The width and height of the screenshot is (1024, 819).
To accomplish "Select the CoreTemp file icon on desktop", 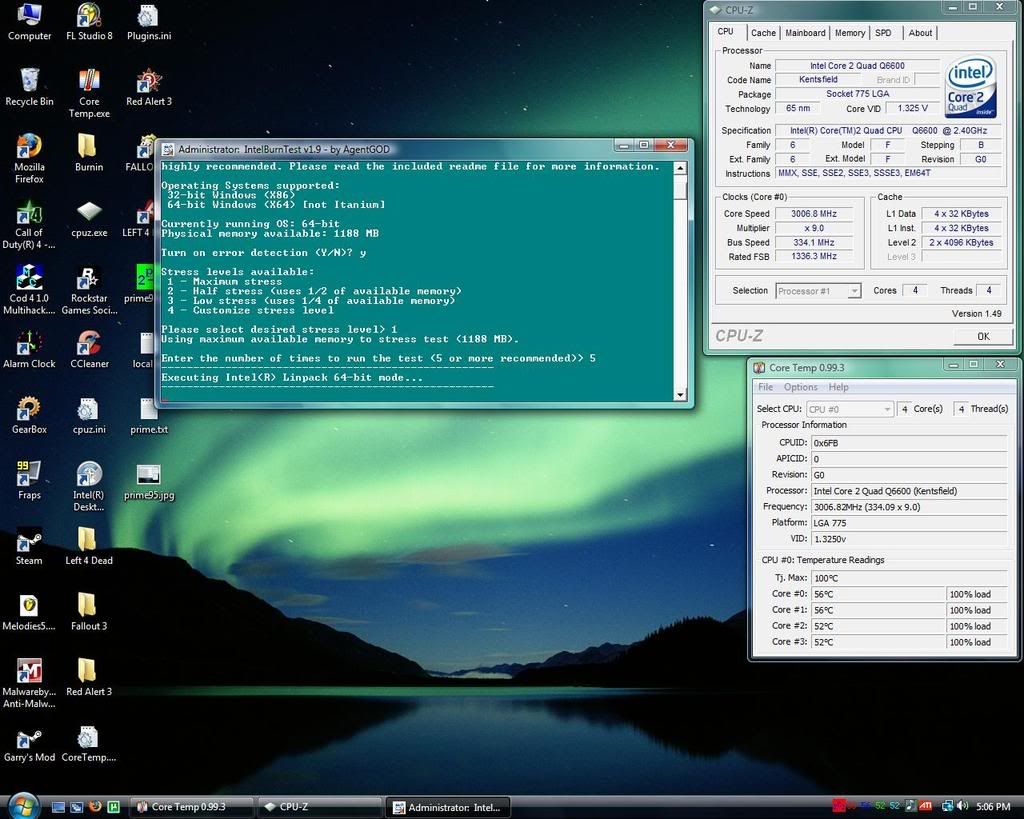I will coord(89,743).
